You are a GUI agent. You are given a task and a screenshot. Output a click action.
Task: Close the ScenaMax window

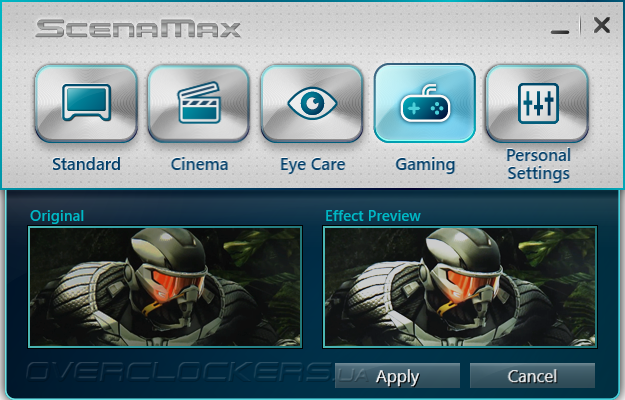coord(601,25)
